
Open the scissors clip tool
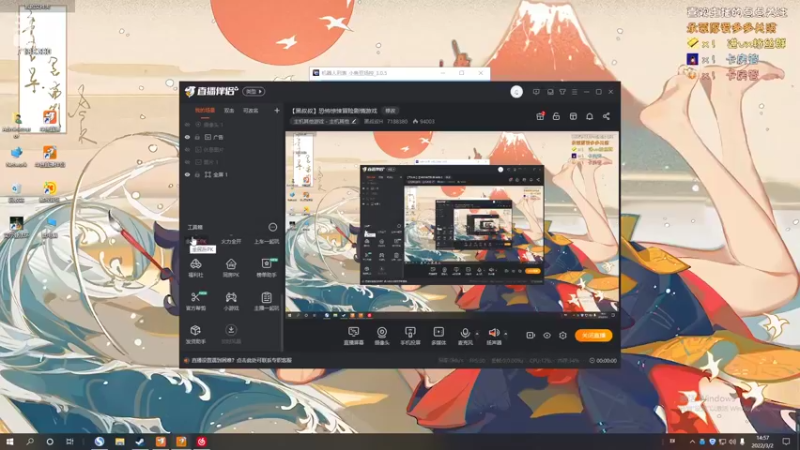(x=195, y=301)
